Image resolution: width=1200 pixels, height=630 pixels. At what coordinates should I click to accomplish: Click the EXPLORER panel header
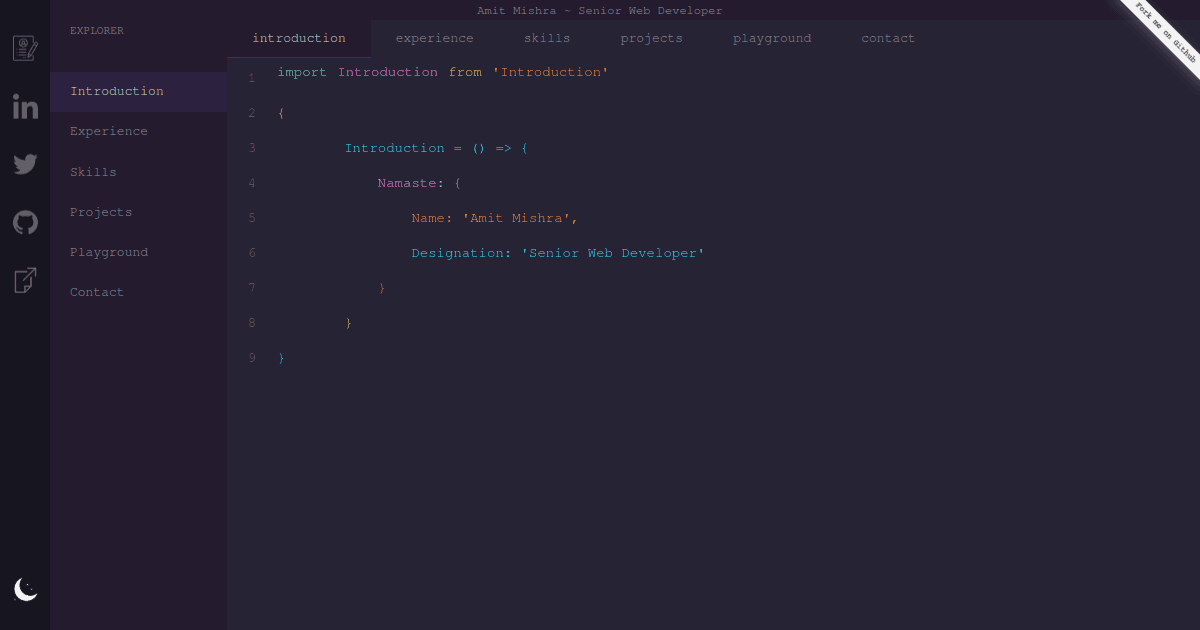coord(96,30)
